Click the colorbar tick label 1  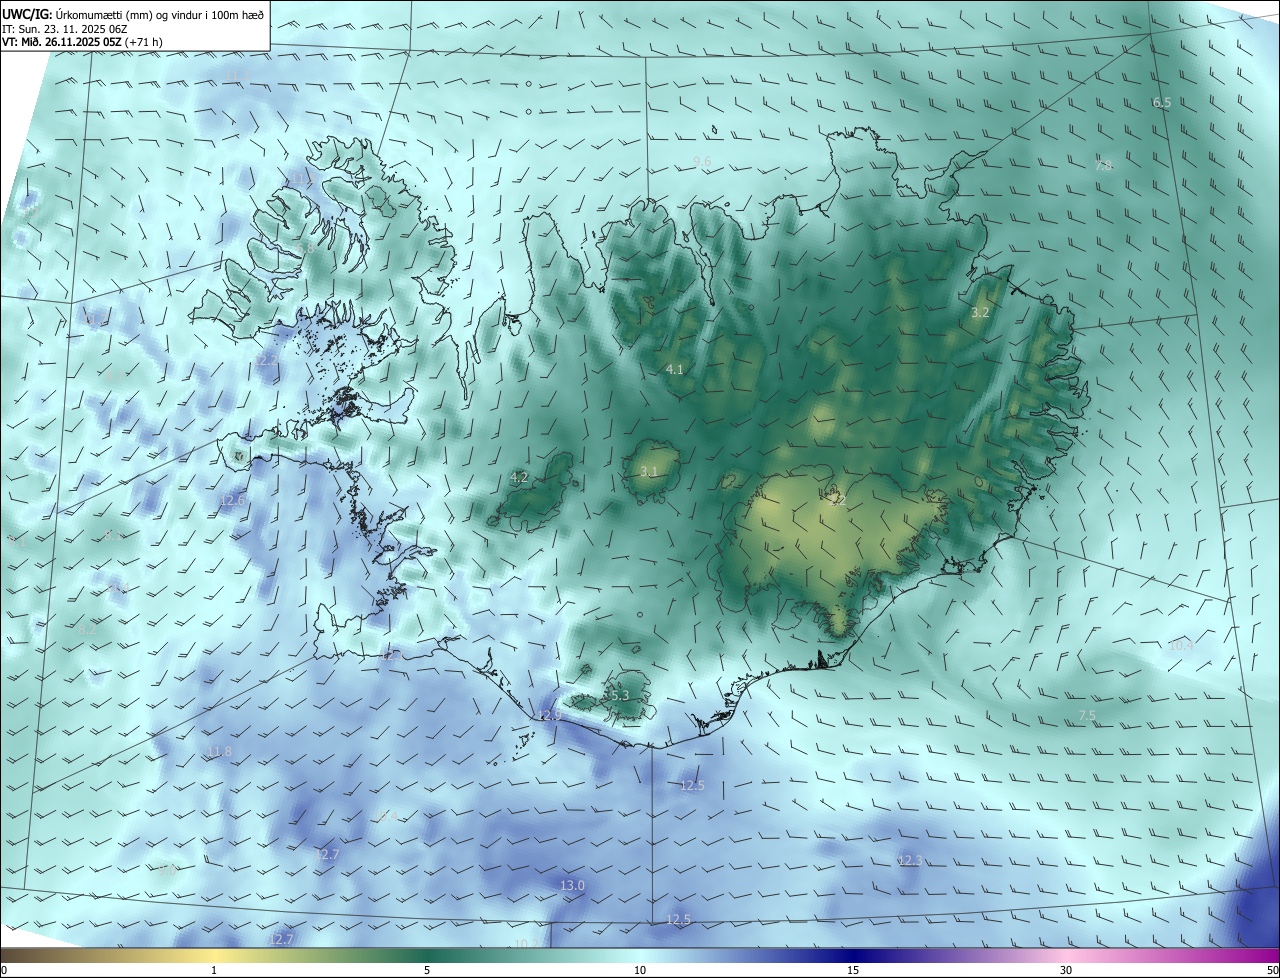click(x=214, y=970)
